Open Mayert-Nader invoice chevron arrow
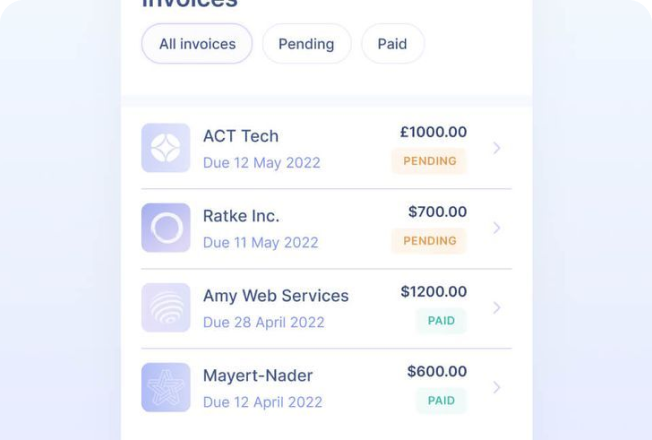This screenshot has height=440, width=652. [497, 388]
